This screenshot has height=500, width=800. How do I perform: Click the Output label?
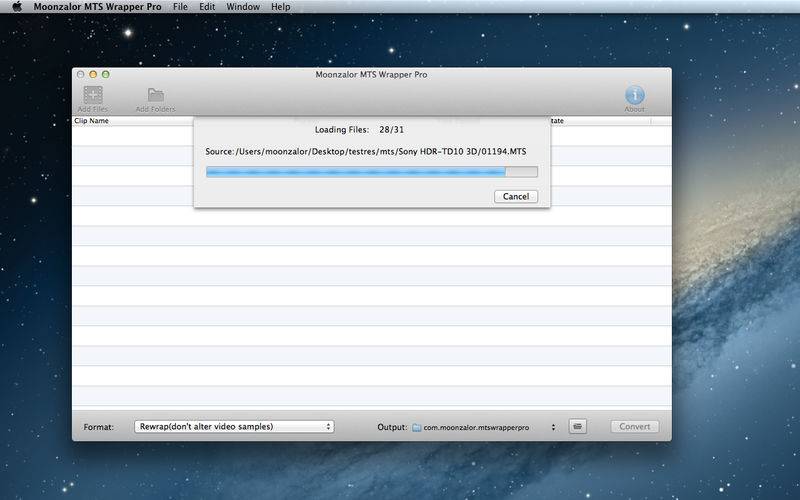coord(392,427)
